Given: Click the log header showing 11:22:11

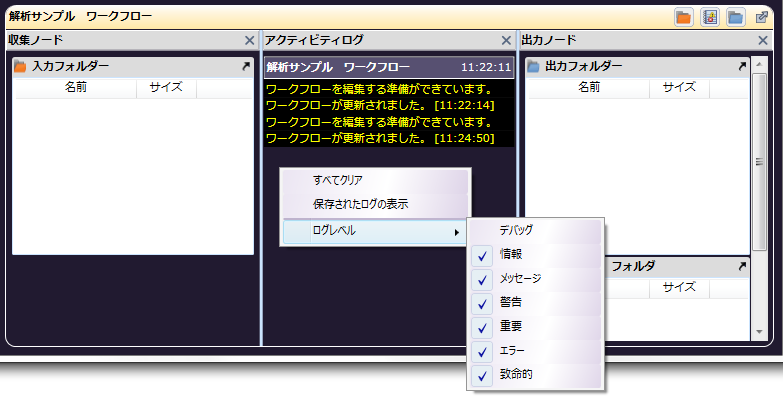Looking at the screenshot, I should pos(389,67).
